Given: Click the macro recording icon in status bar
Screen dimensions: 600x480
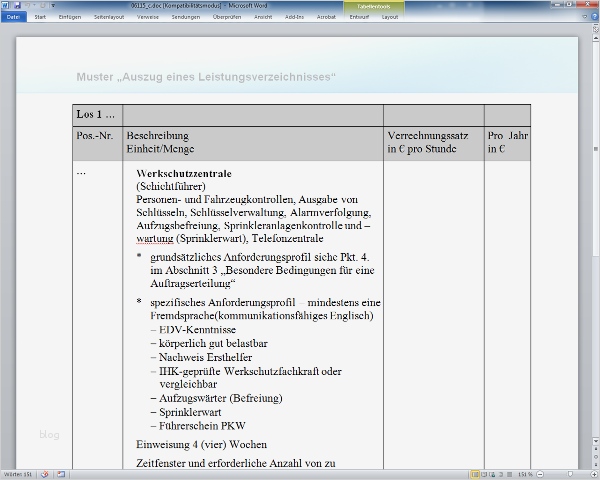Looking at the screenshot, I should pos(61,475).
